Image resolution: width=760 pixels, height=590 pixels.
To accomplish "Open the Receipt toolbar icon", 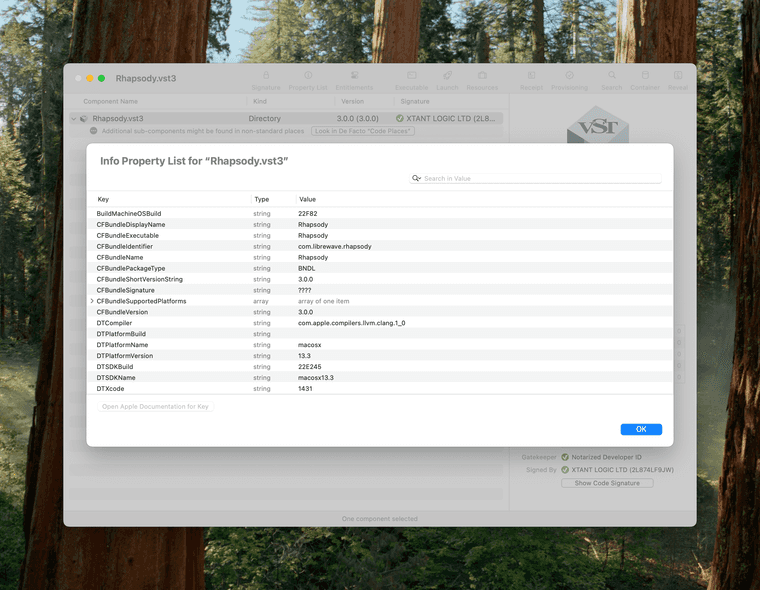I will coord(531,80).
